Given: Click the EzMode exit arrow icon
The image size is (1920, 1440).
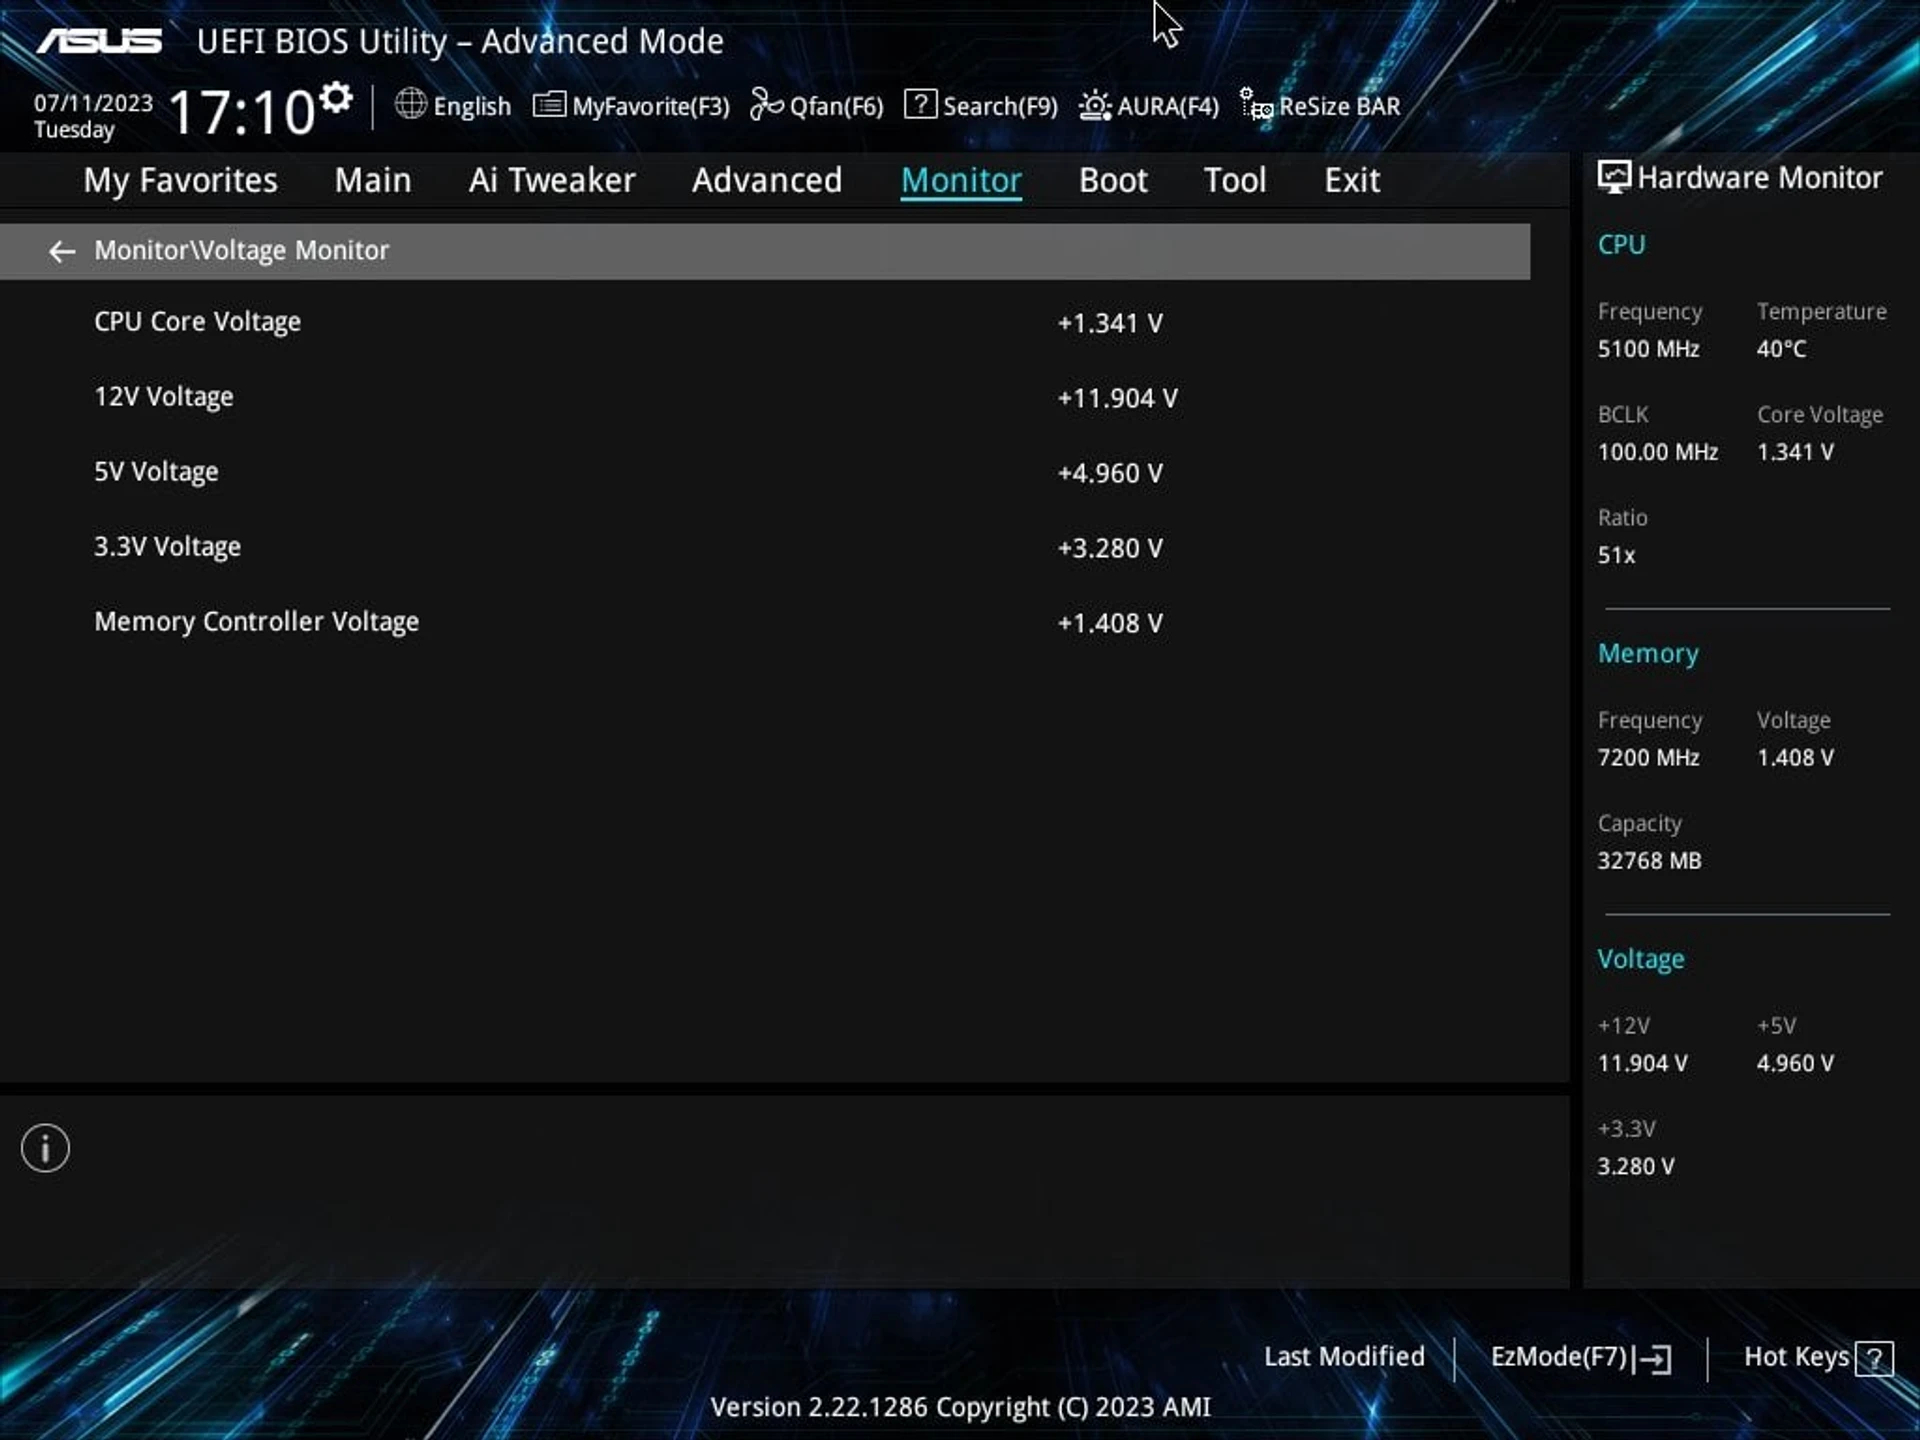Looking at the screenshot, I should [1652, 1359].
